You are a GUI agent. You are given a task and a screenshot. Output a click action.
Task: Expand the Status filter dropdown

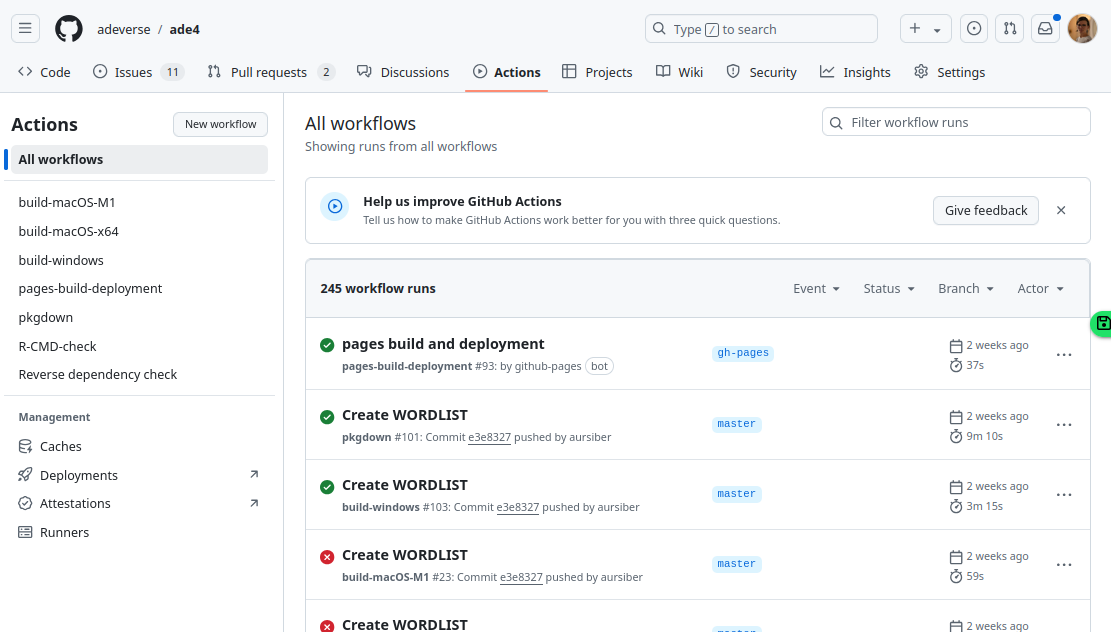pyautogui.click(x=889, y=288)
